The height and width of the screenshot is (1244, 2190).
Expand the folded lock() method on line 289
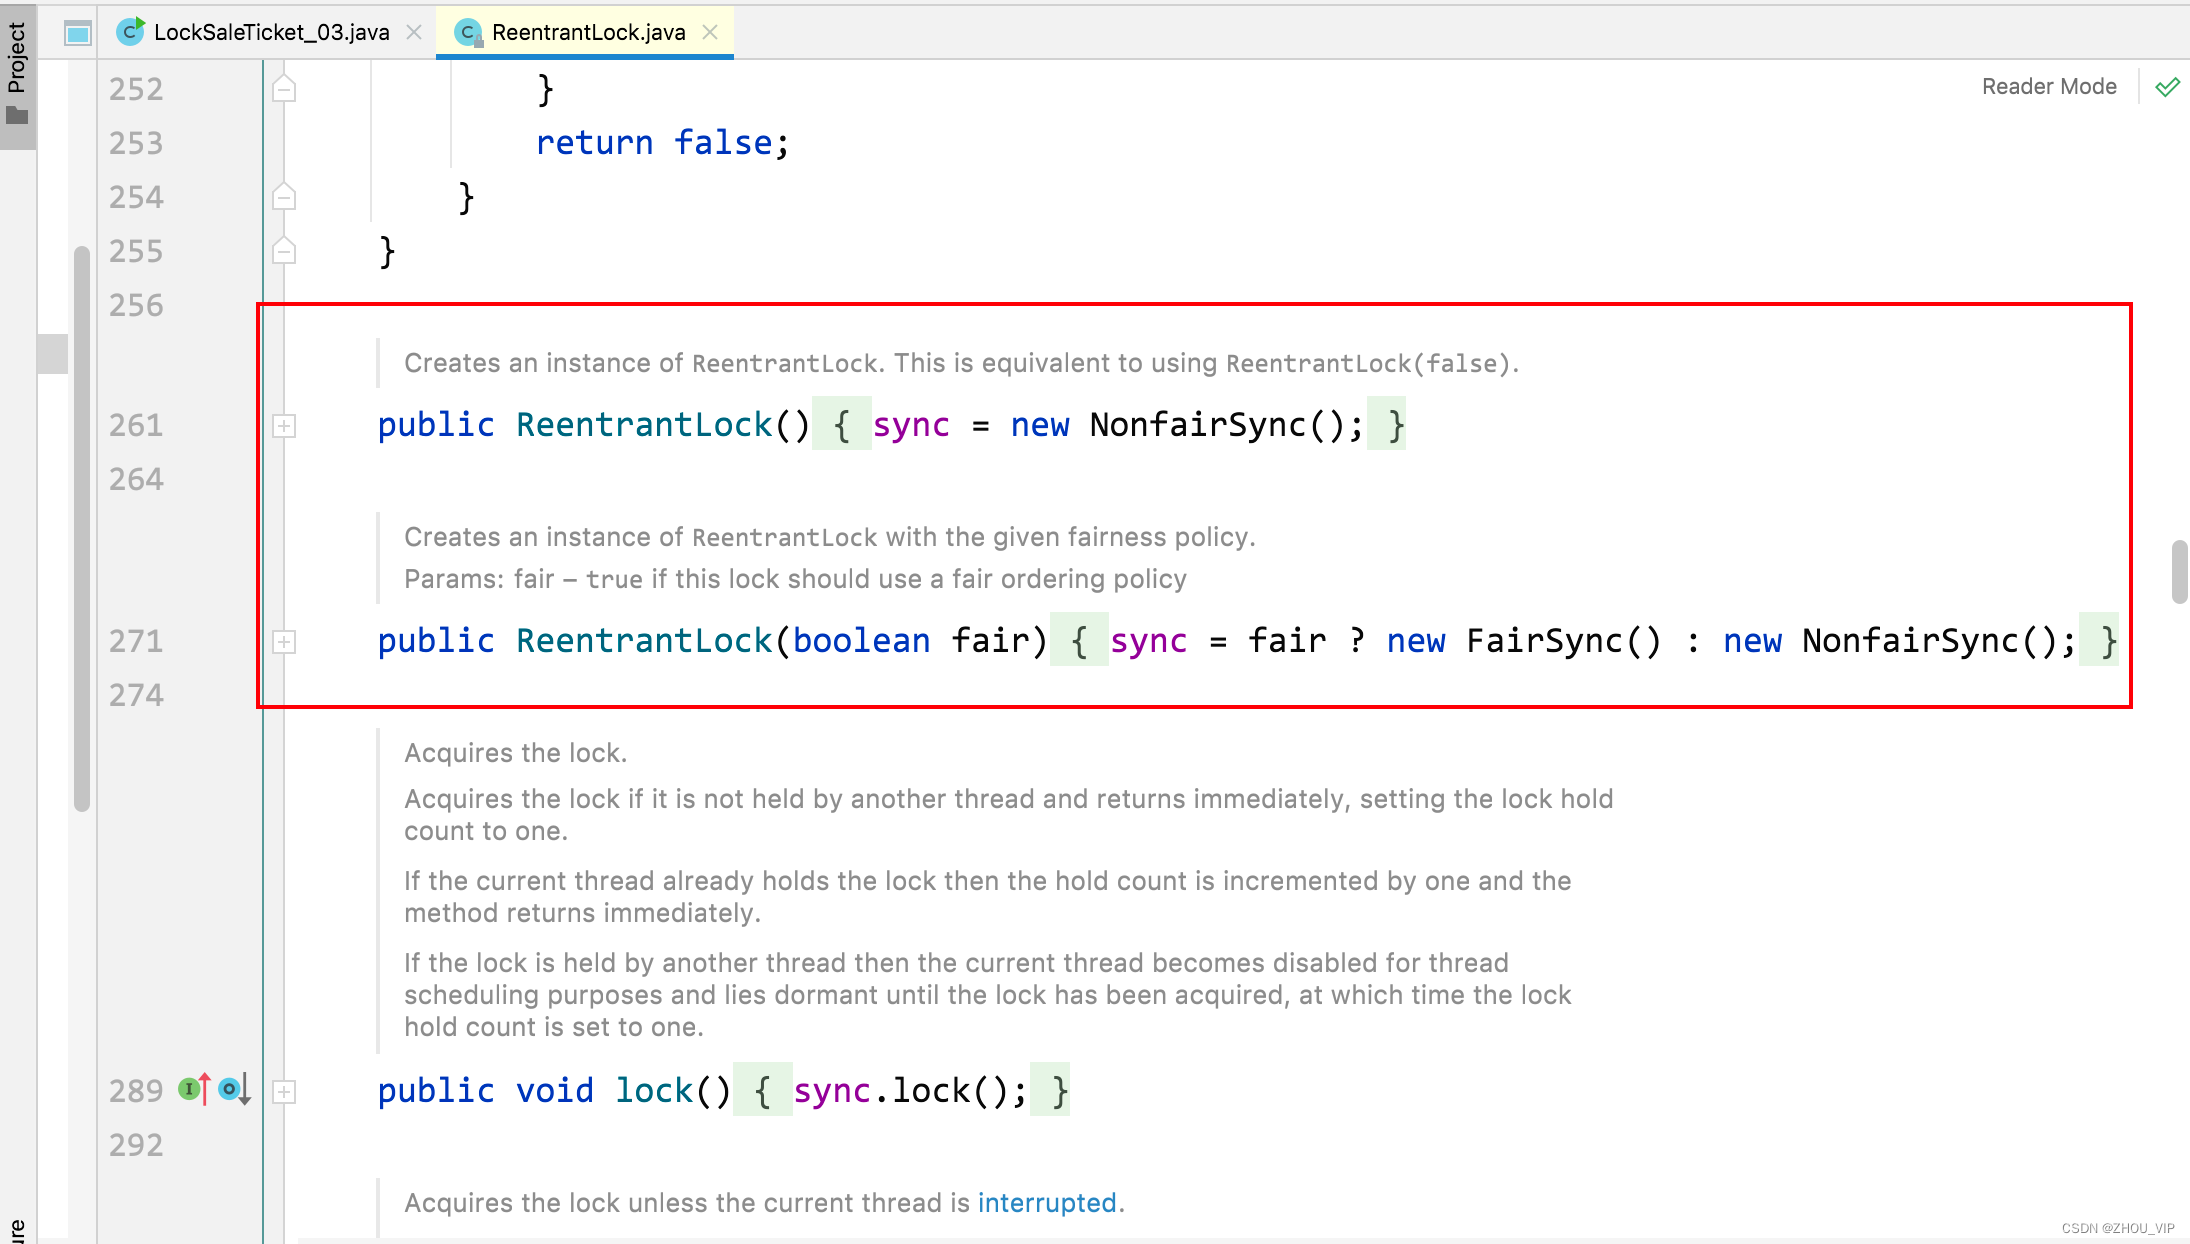[x=284, y=1091]
